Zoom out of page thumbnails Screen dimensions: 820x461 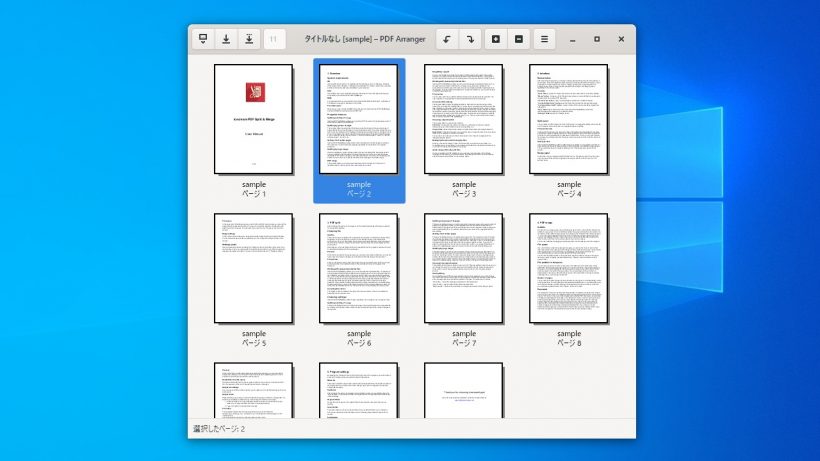pos(519,39)
